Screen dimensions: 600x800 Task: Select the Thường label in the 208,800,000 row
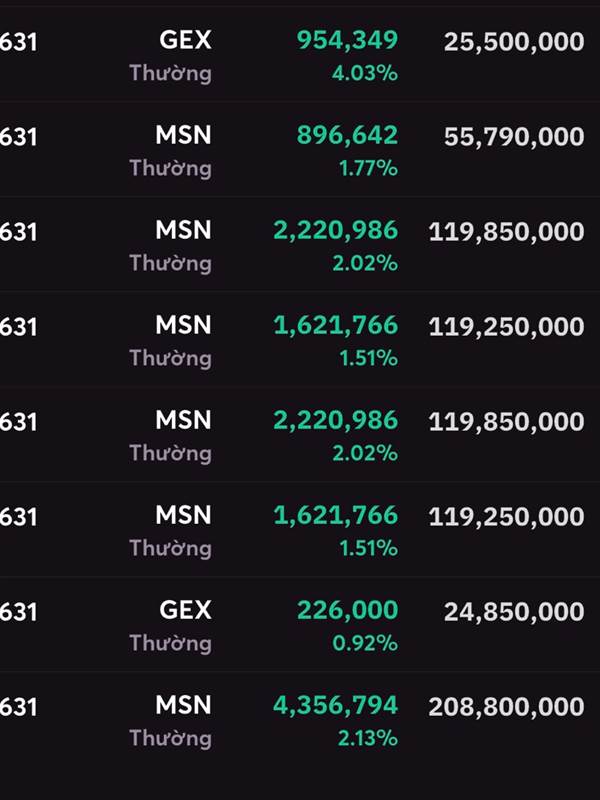coord(170,739)
